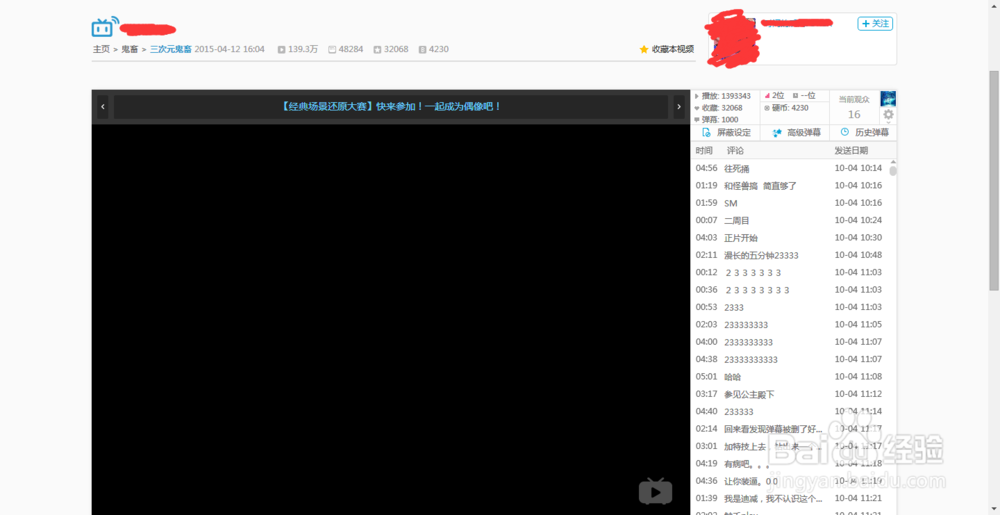Image resolution: width=1000 pixels, height=515 pixels.
Task: Select the danmaku row 有病吧。。。
Action: [x=790, y=463]
